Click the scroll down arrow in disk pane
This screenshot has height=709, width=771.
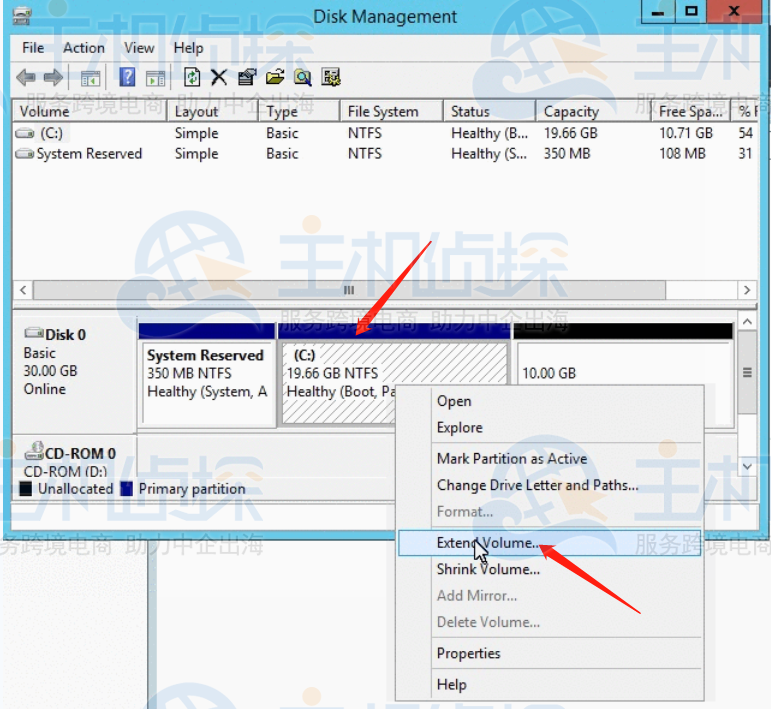[746, 466]
